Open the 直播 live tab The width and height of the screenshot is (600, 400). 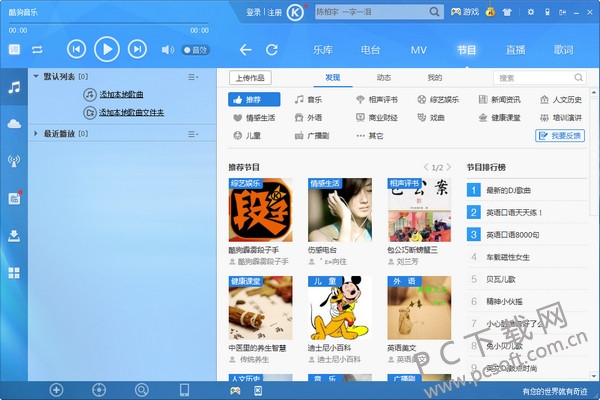tap(515, 50)
